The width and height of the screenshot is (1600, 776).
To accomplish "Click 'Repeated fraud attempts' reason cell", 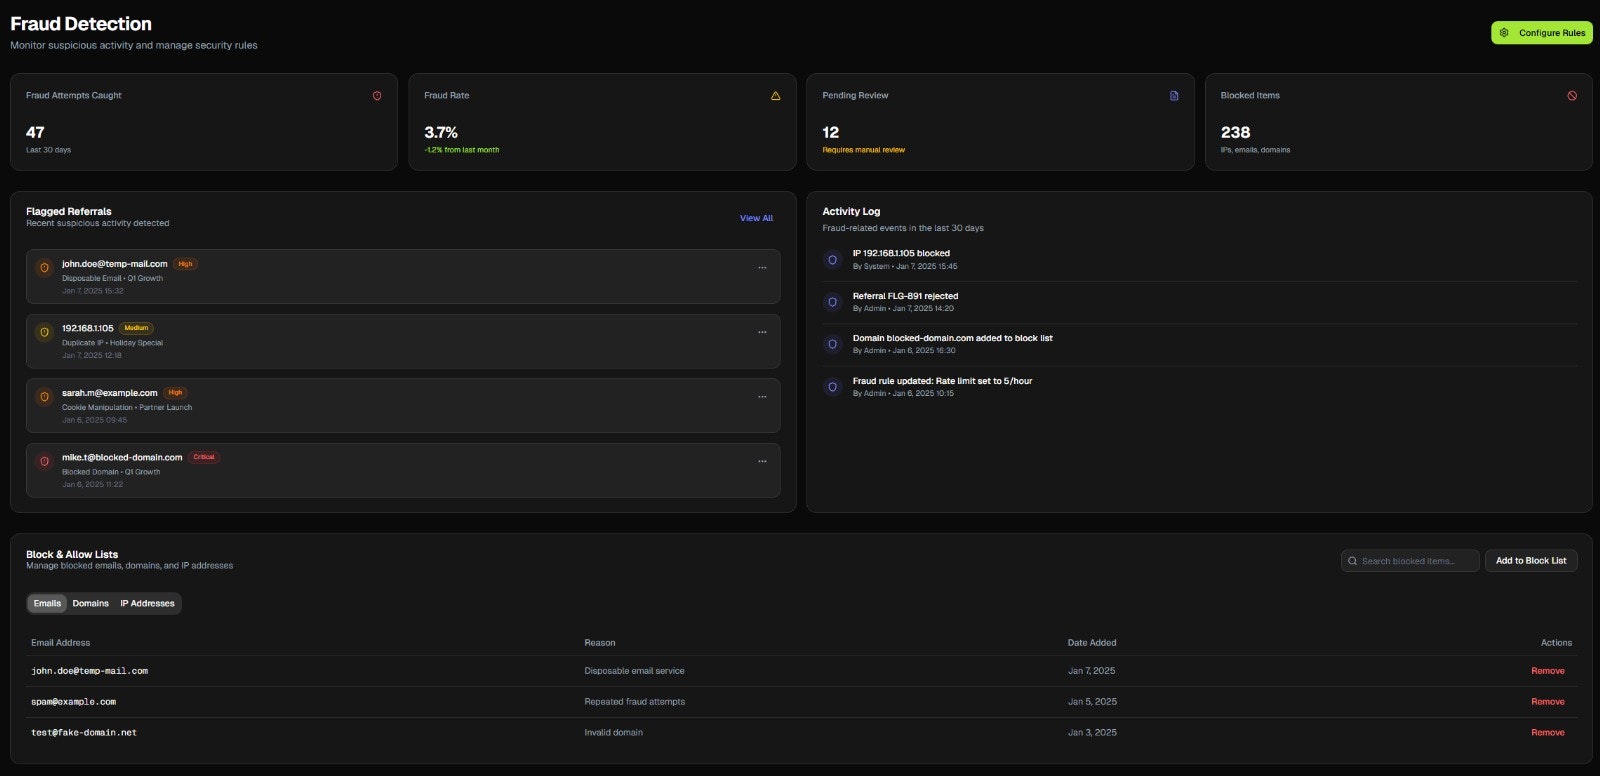I will tap(634, 702).
